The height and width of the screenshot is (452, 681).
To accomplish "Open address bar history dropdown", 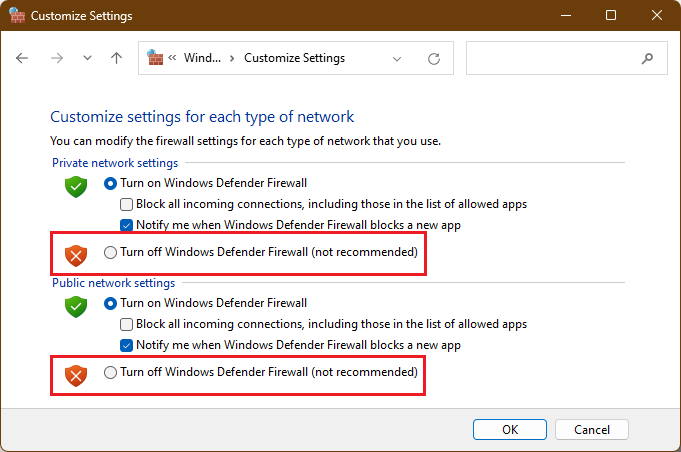I will pos(397,59).
